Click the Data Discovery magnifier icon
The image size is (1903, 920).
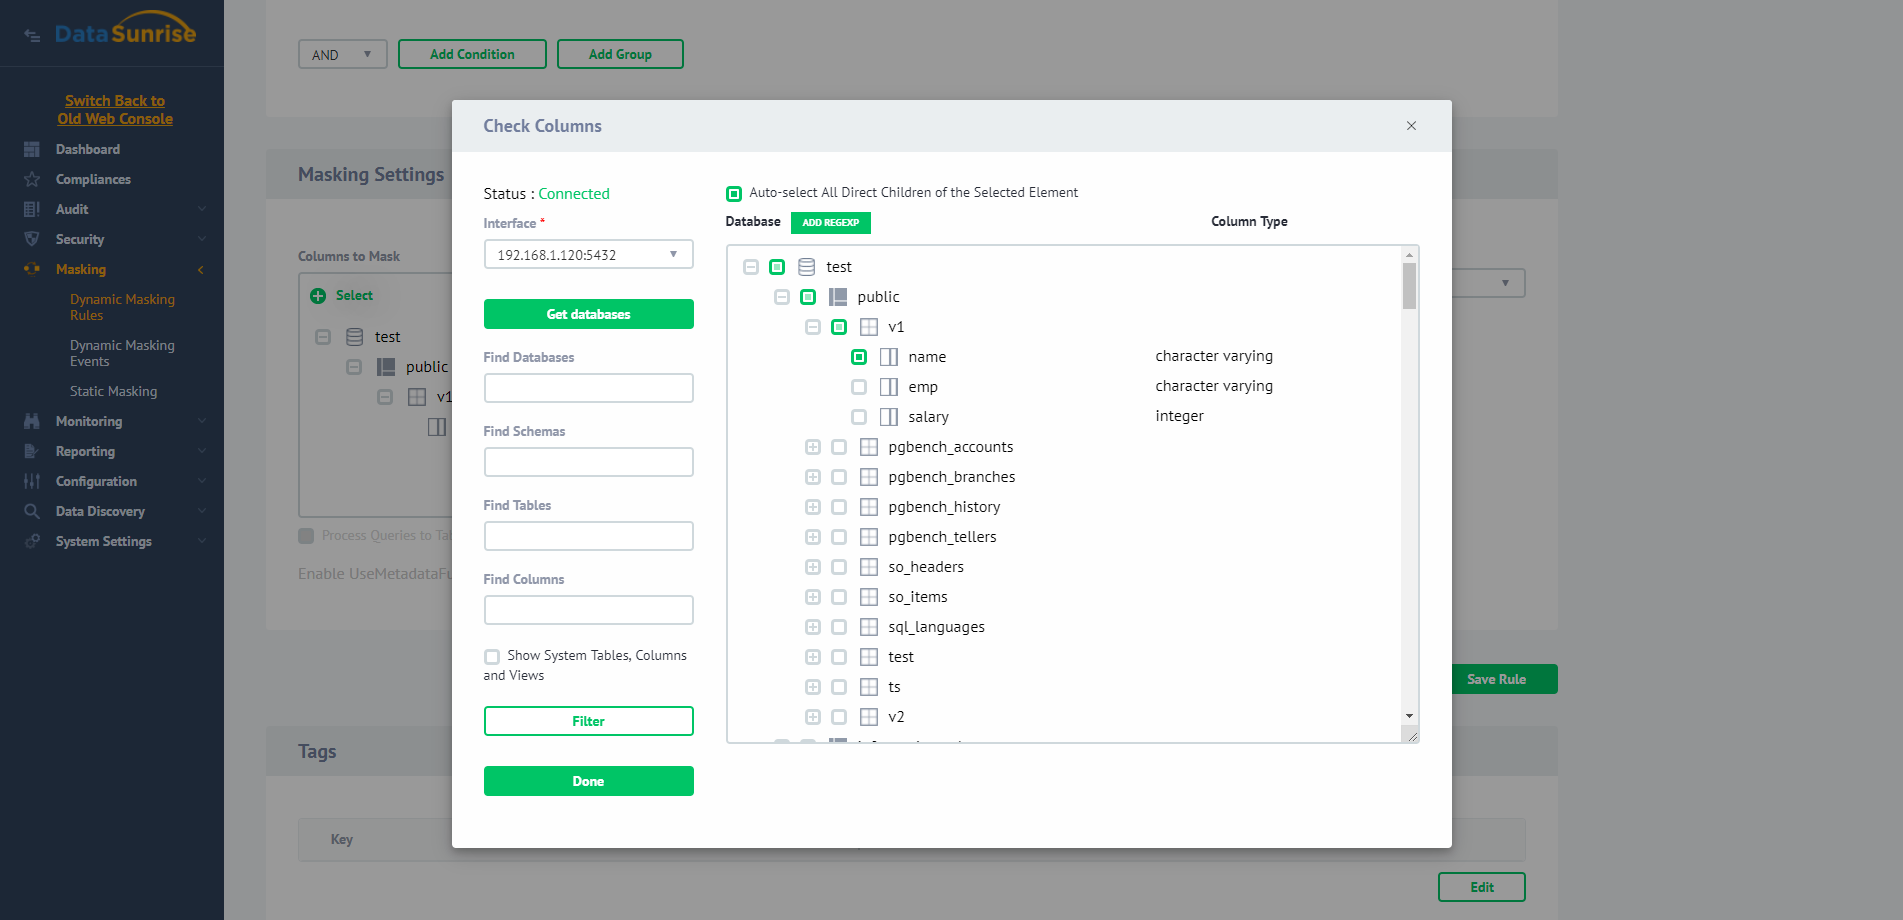click(32, 511)
